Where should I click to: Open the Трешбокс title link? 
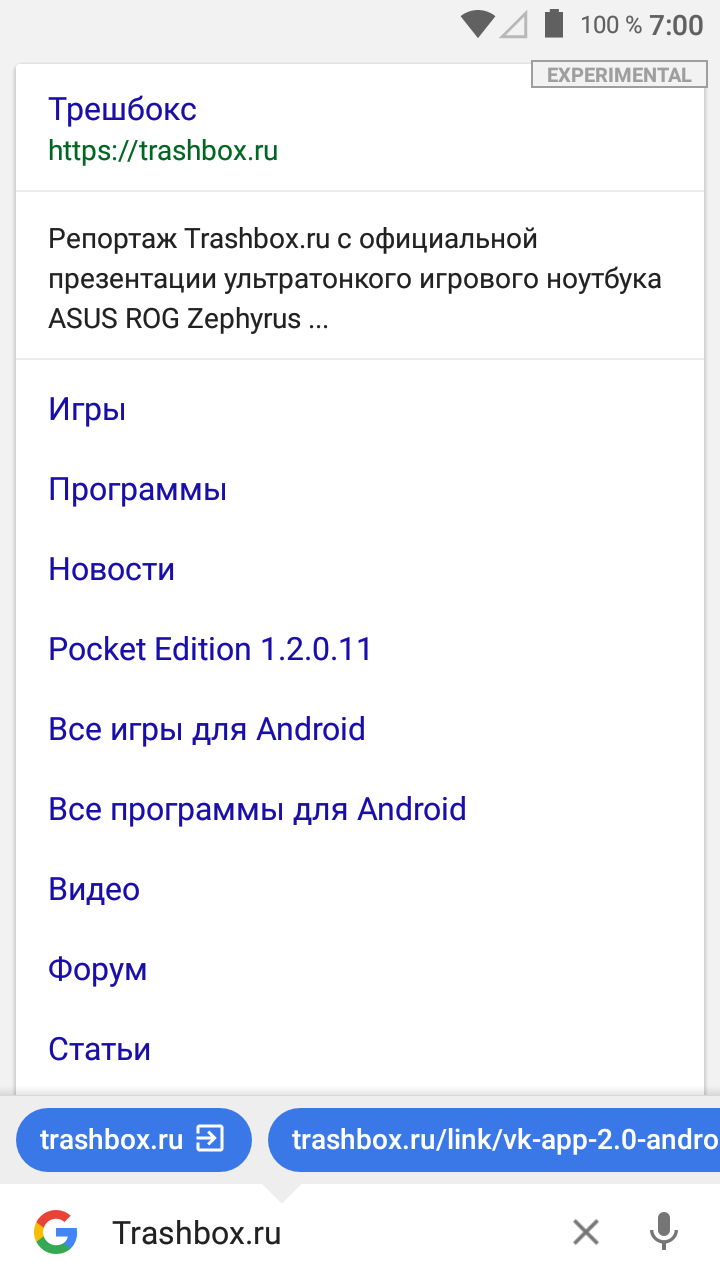pyautogui.click(x=122, y=110)
